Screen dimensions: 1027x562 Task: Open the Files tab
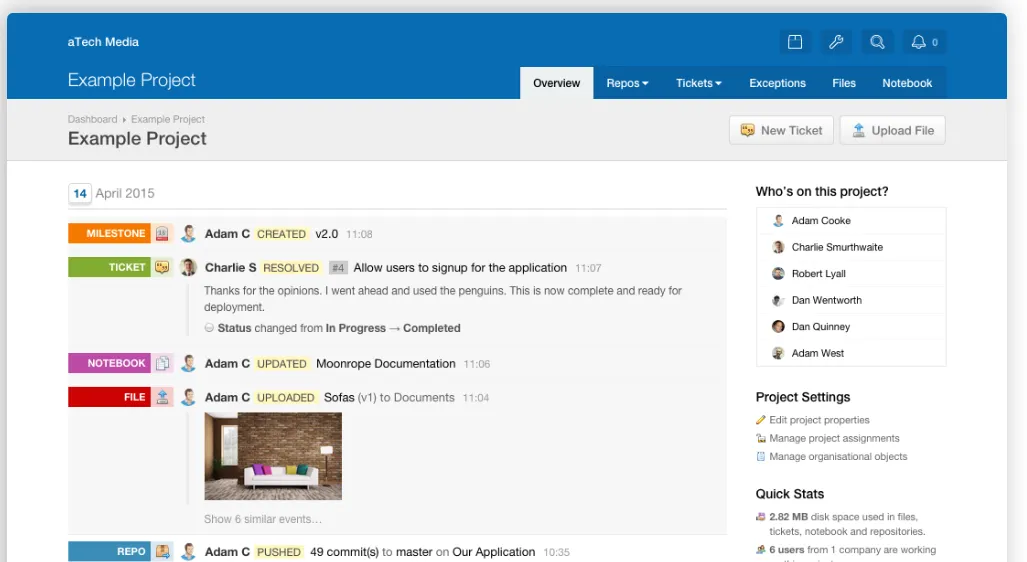click(x=844, y=83)
